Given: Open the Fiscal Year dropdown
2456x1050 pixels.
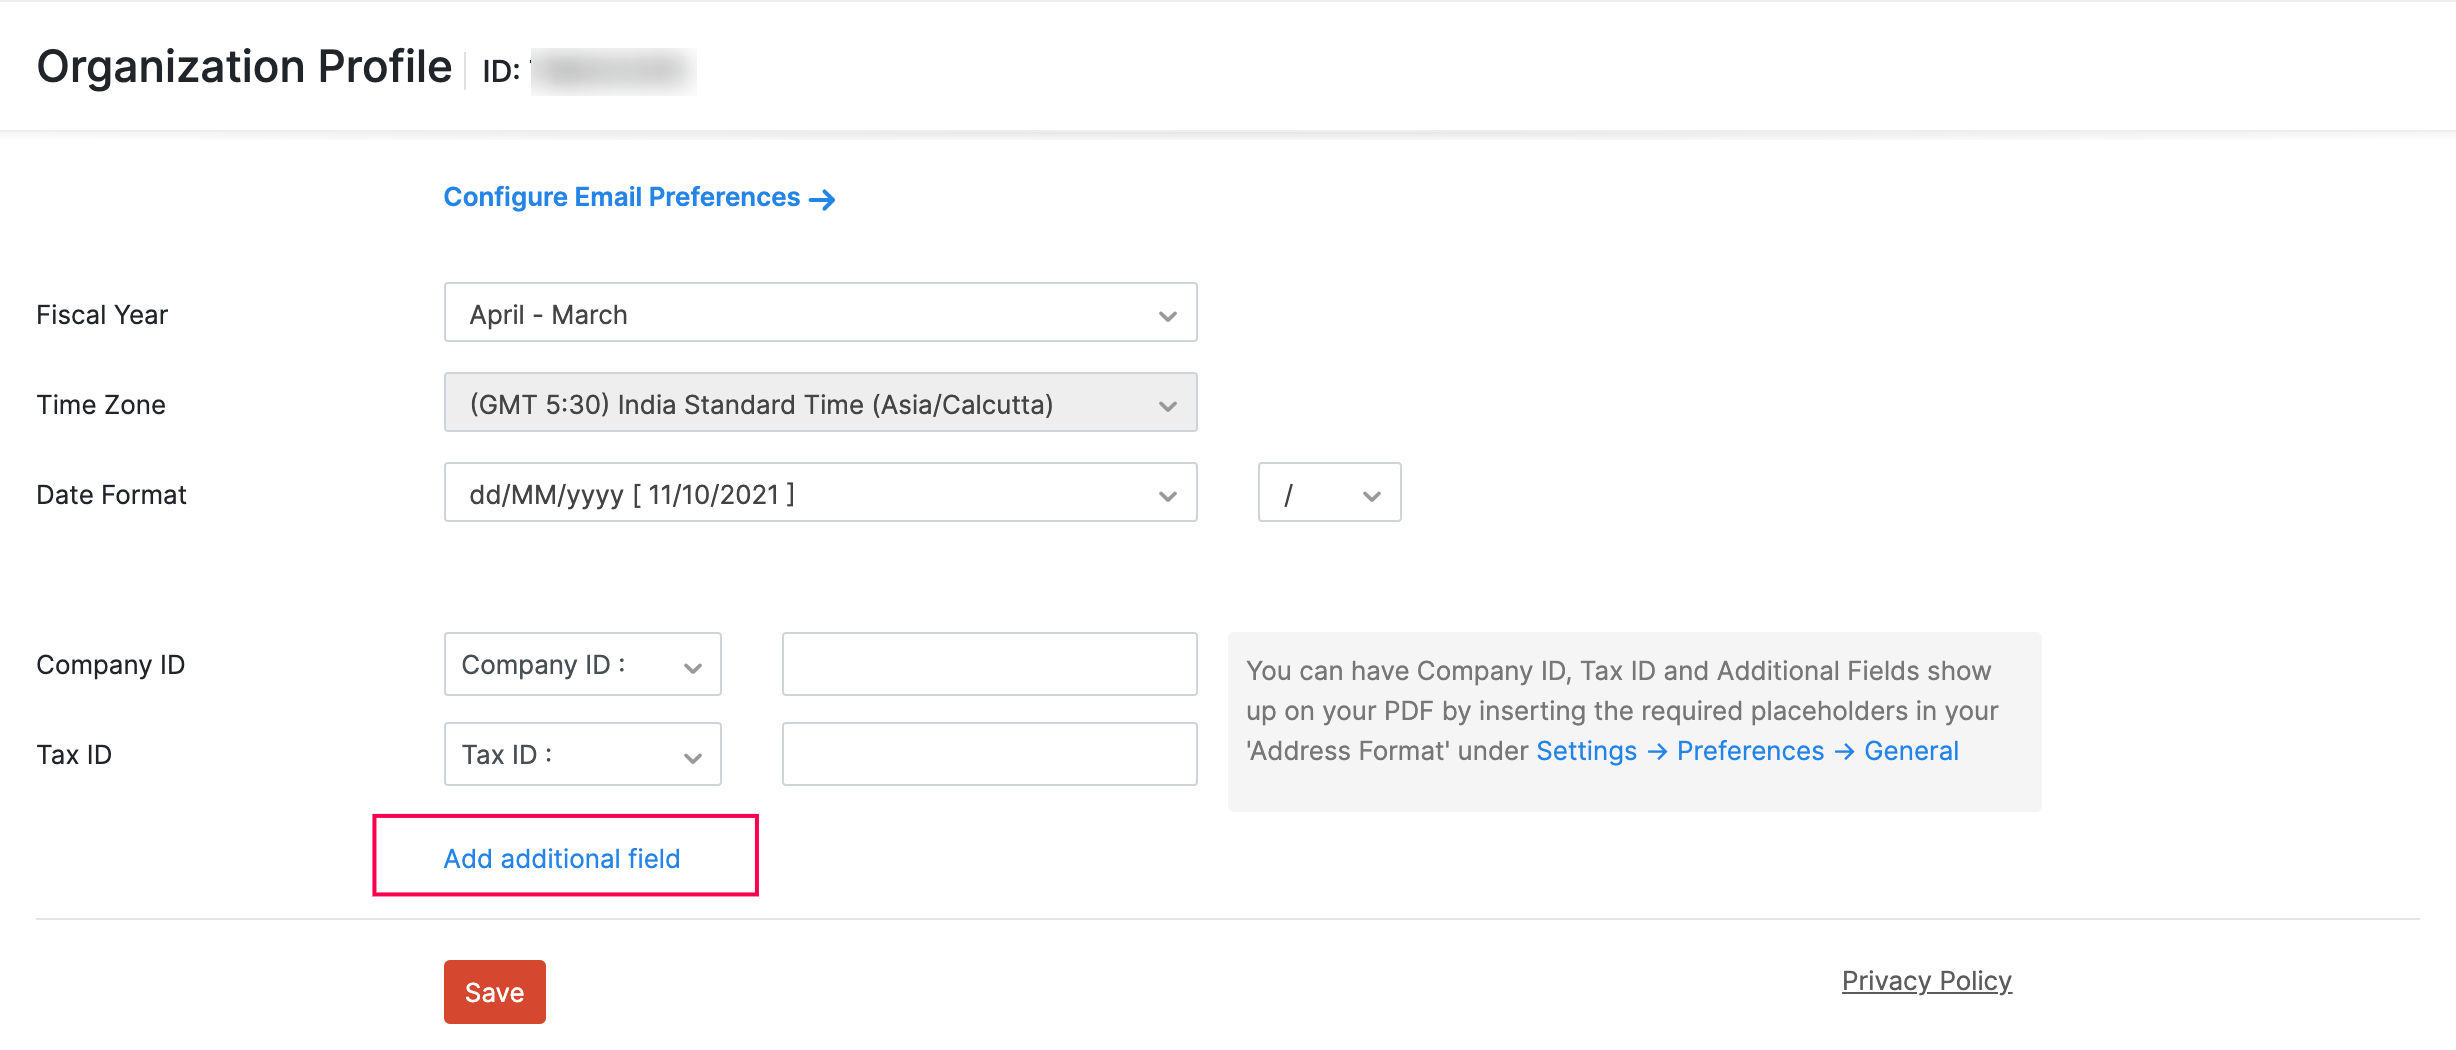Looking at the screenshot, I should pyautogui.click(x=820, y=314).
